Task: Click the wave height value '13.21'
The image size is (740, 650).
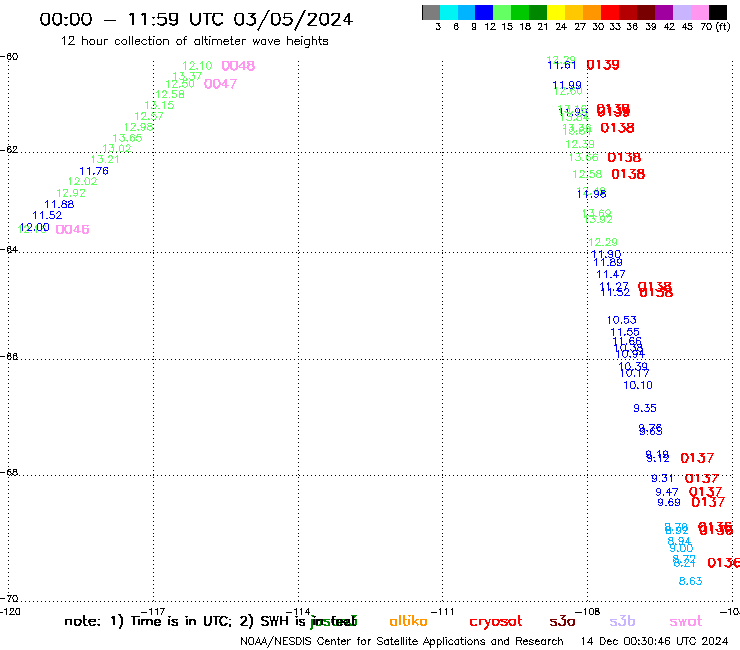Action: click(105, 160)
